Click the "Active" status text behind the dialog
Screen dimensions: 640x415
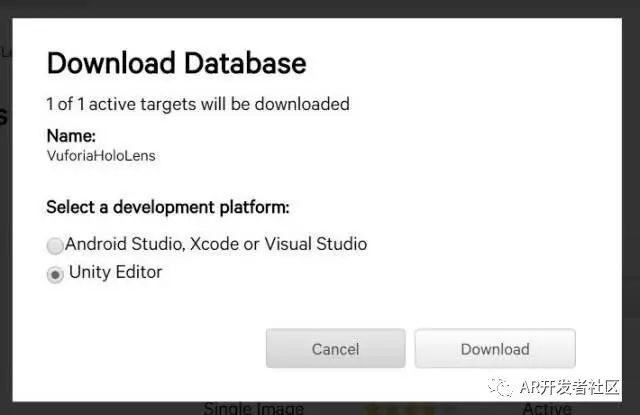pyautogui.click(x=547, y=408)
